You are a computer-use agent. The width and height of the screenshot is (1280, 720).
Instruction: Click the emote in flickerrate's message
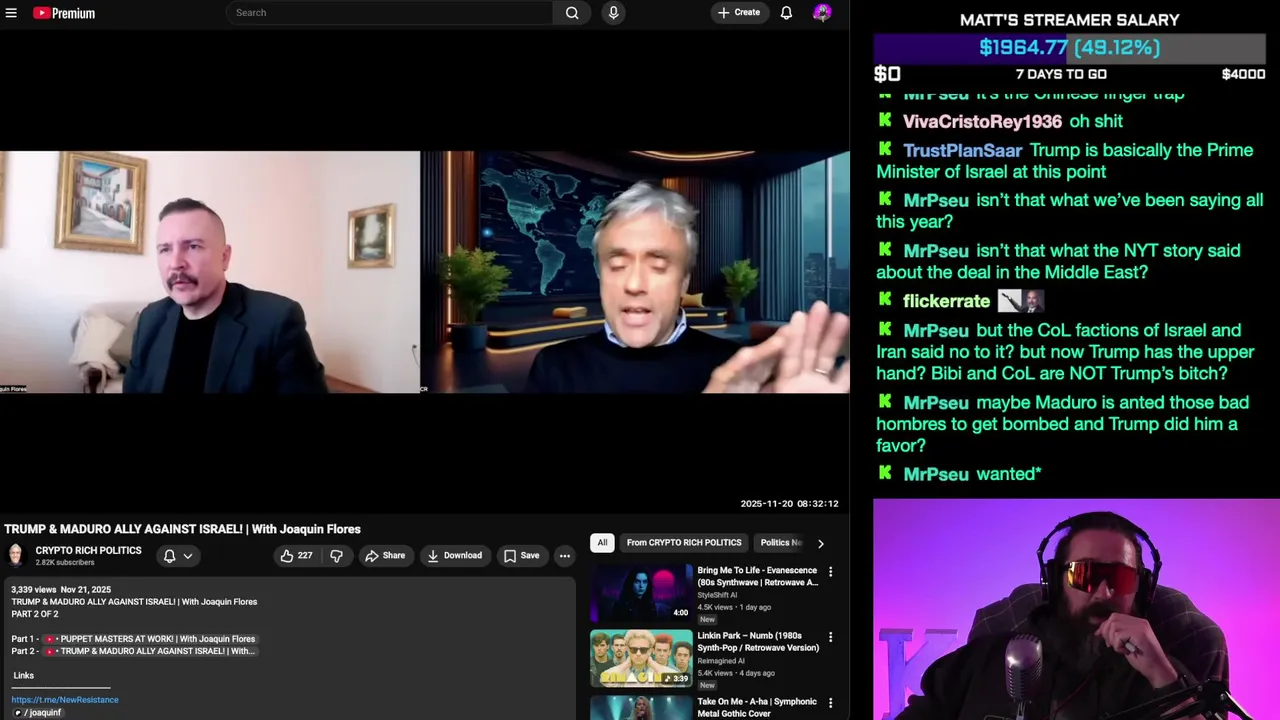(x=1020, y=301)
